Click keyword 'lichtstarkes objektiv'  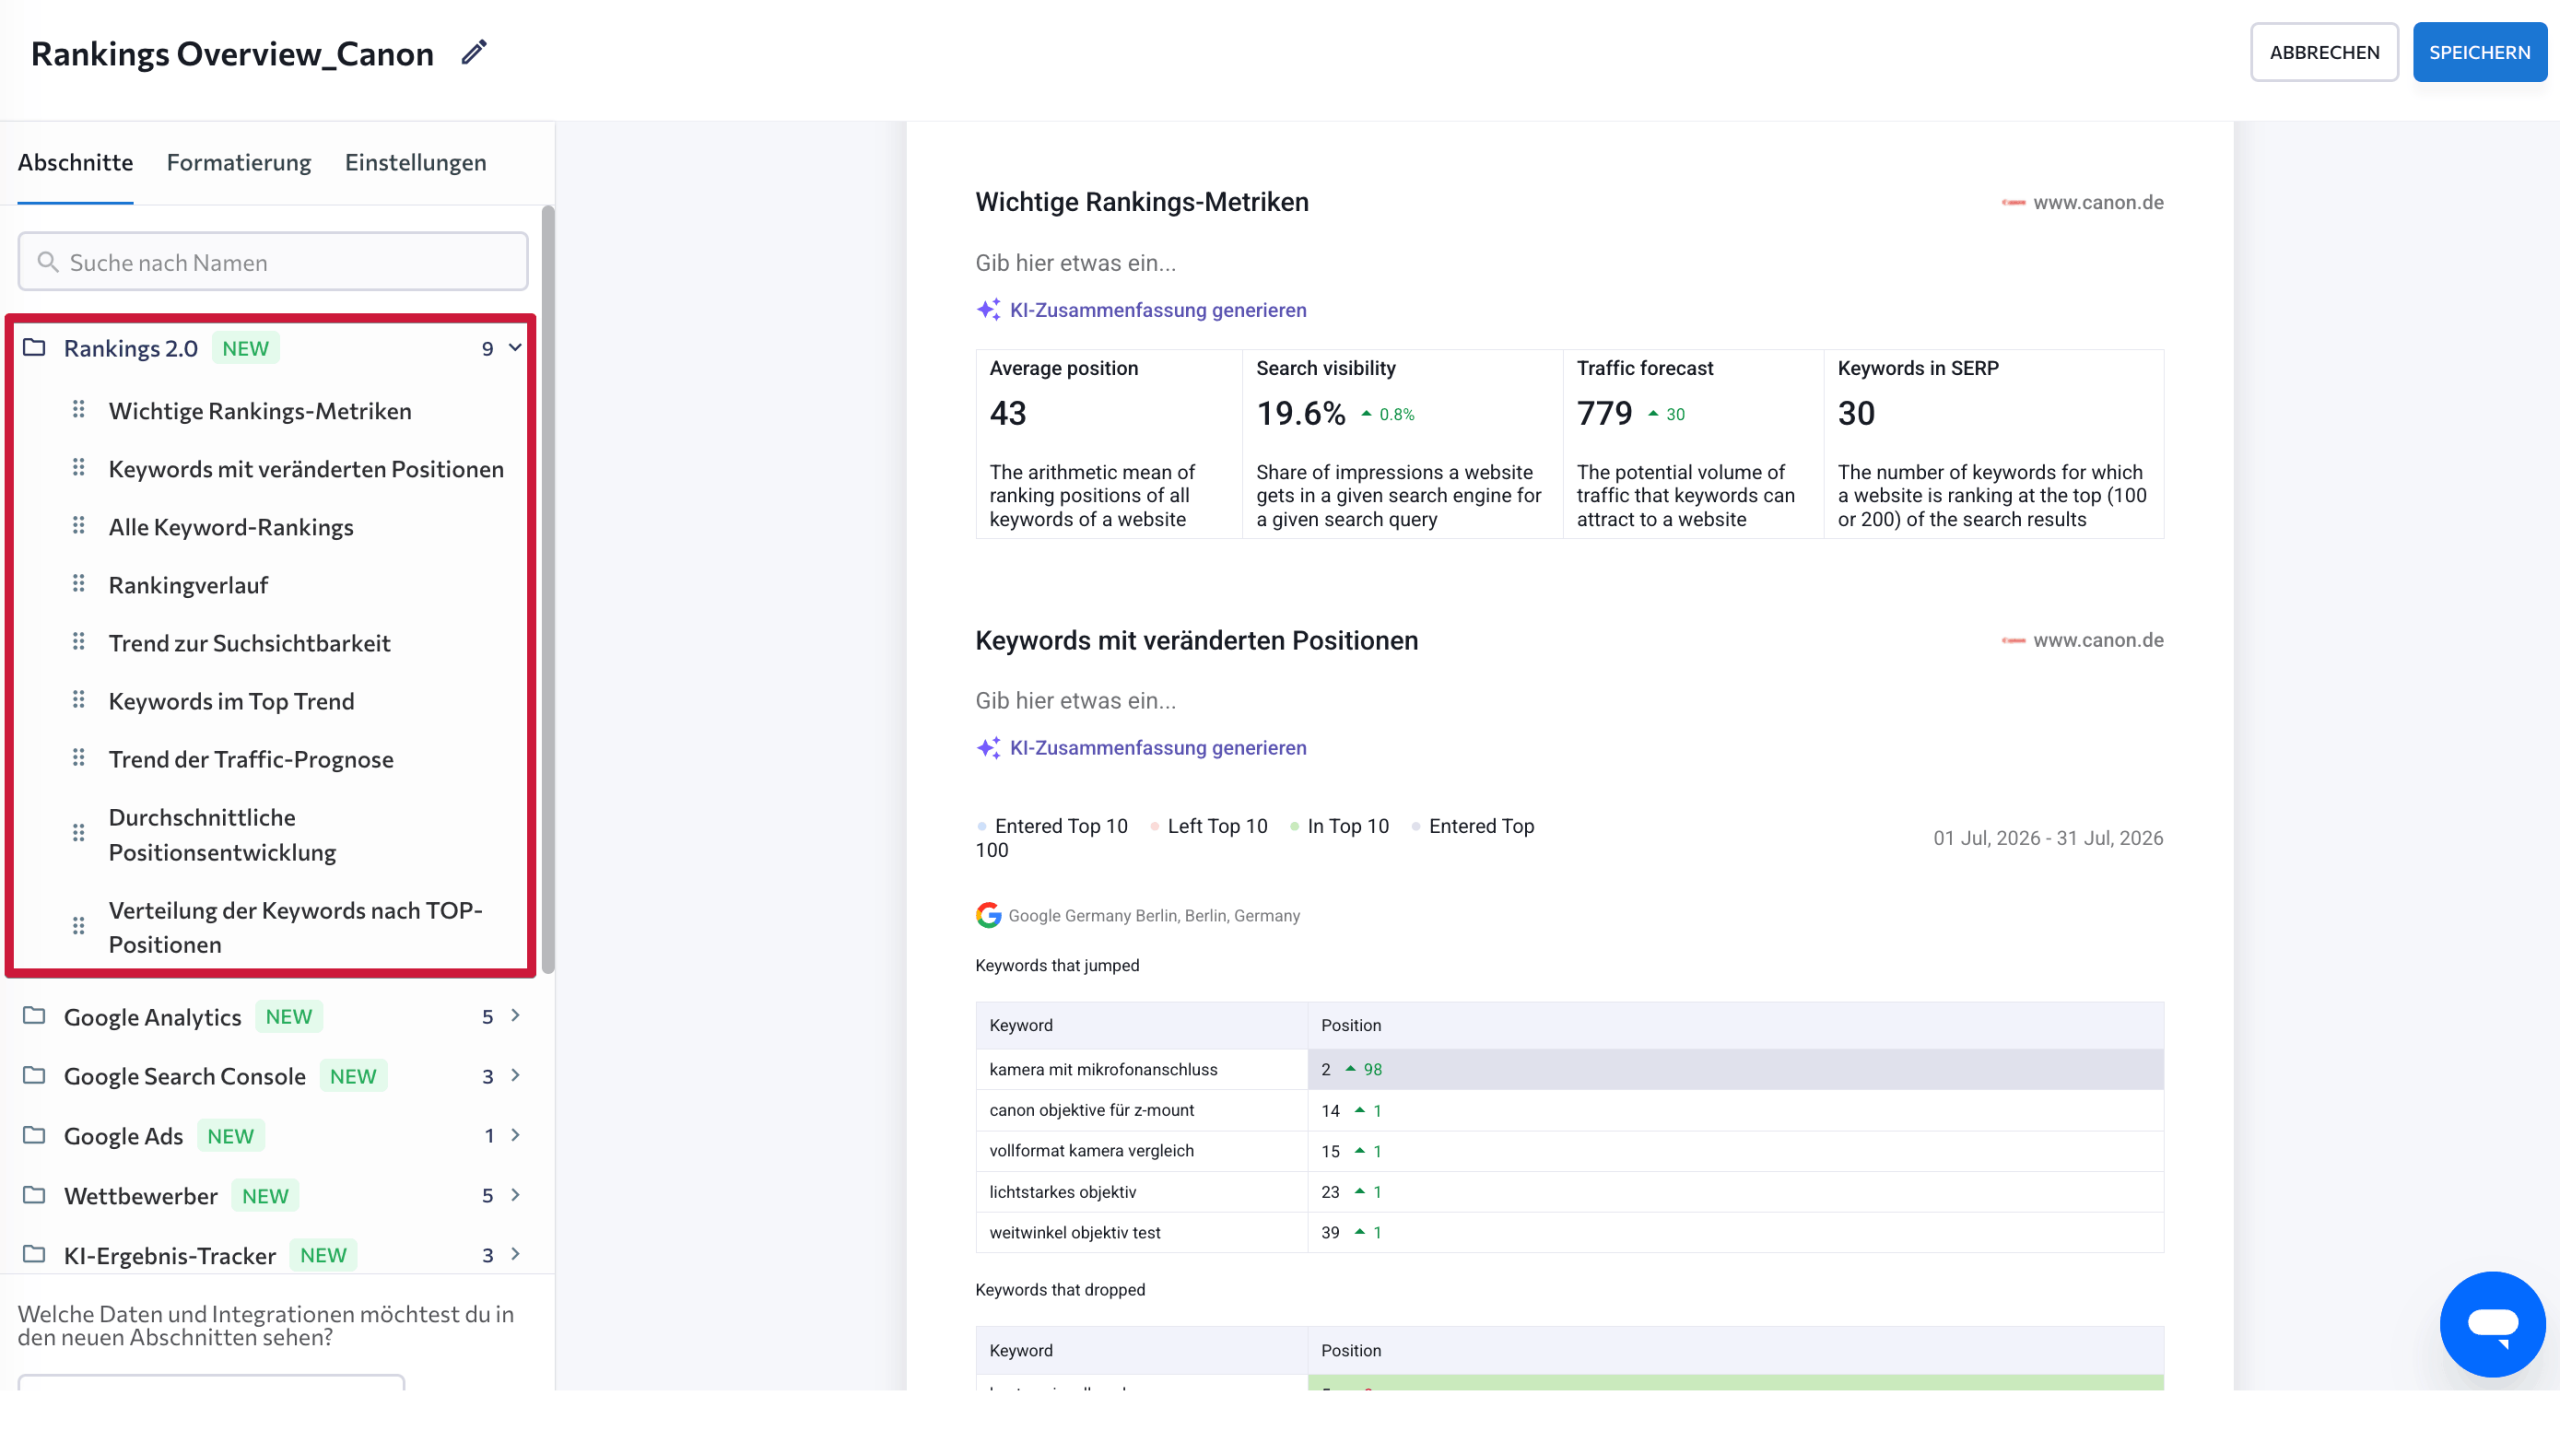(x=1062, y=1191)
